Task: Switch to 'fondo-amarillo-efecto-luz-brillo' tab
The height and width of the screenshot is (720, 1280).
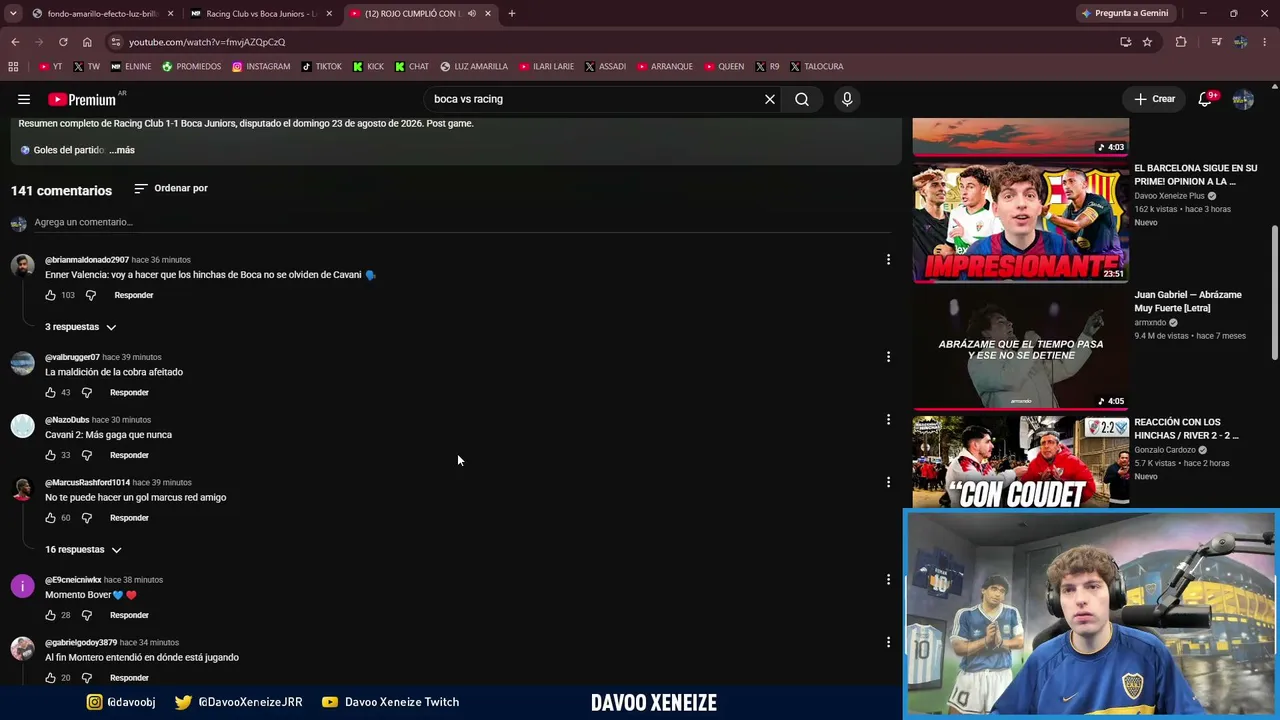Action: (x=103, y=14)
